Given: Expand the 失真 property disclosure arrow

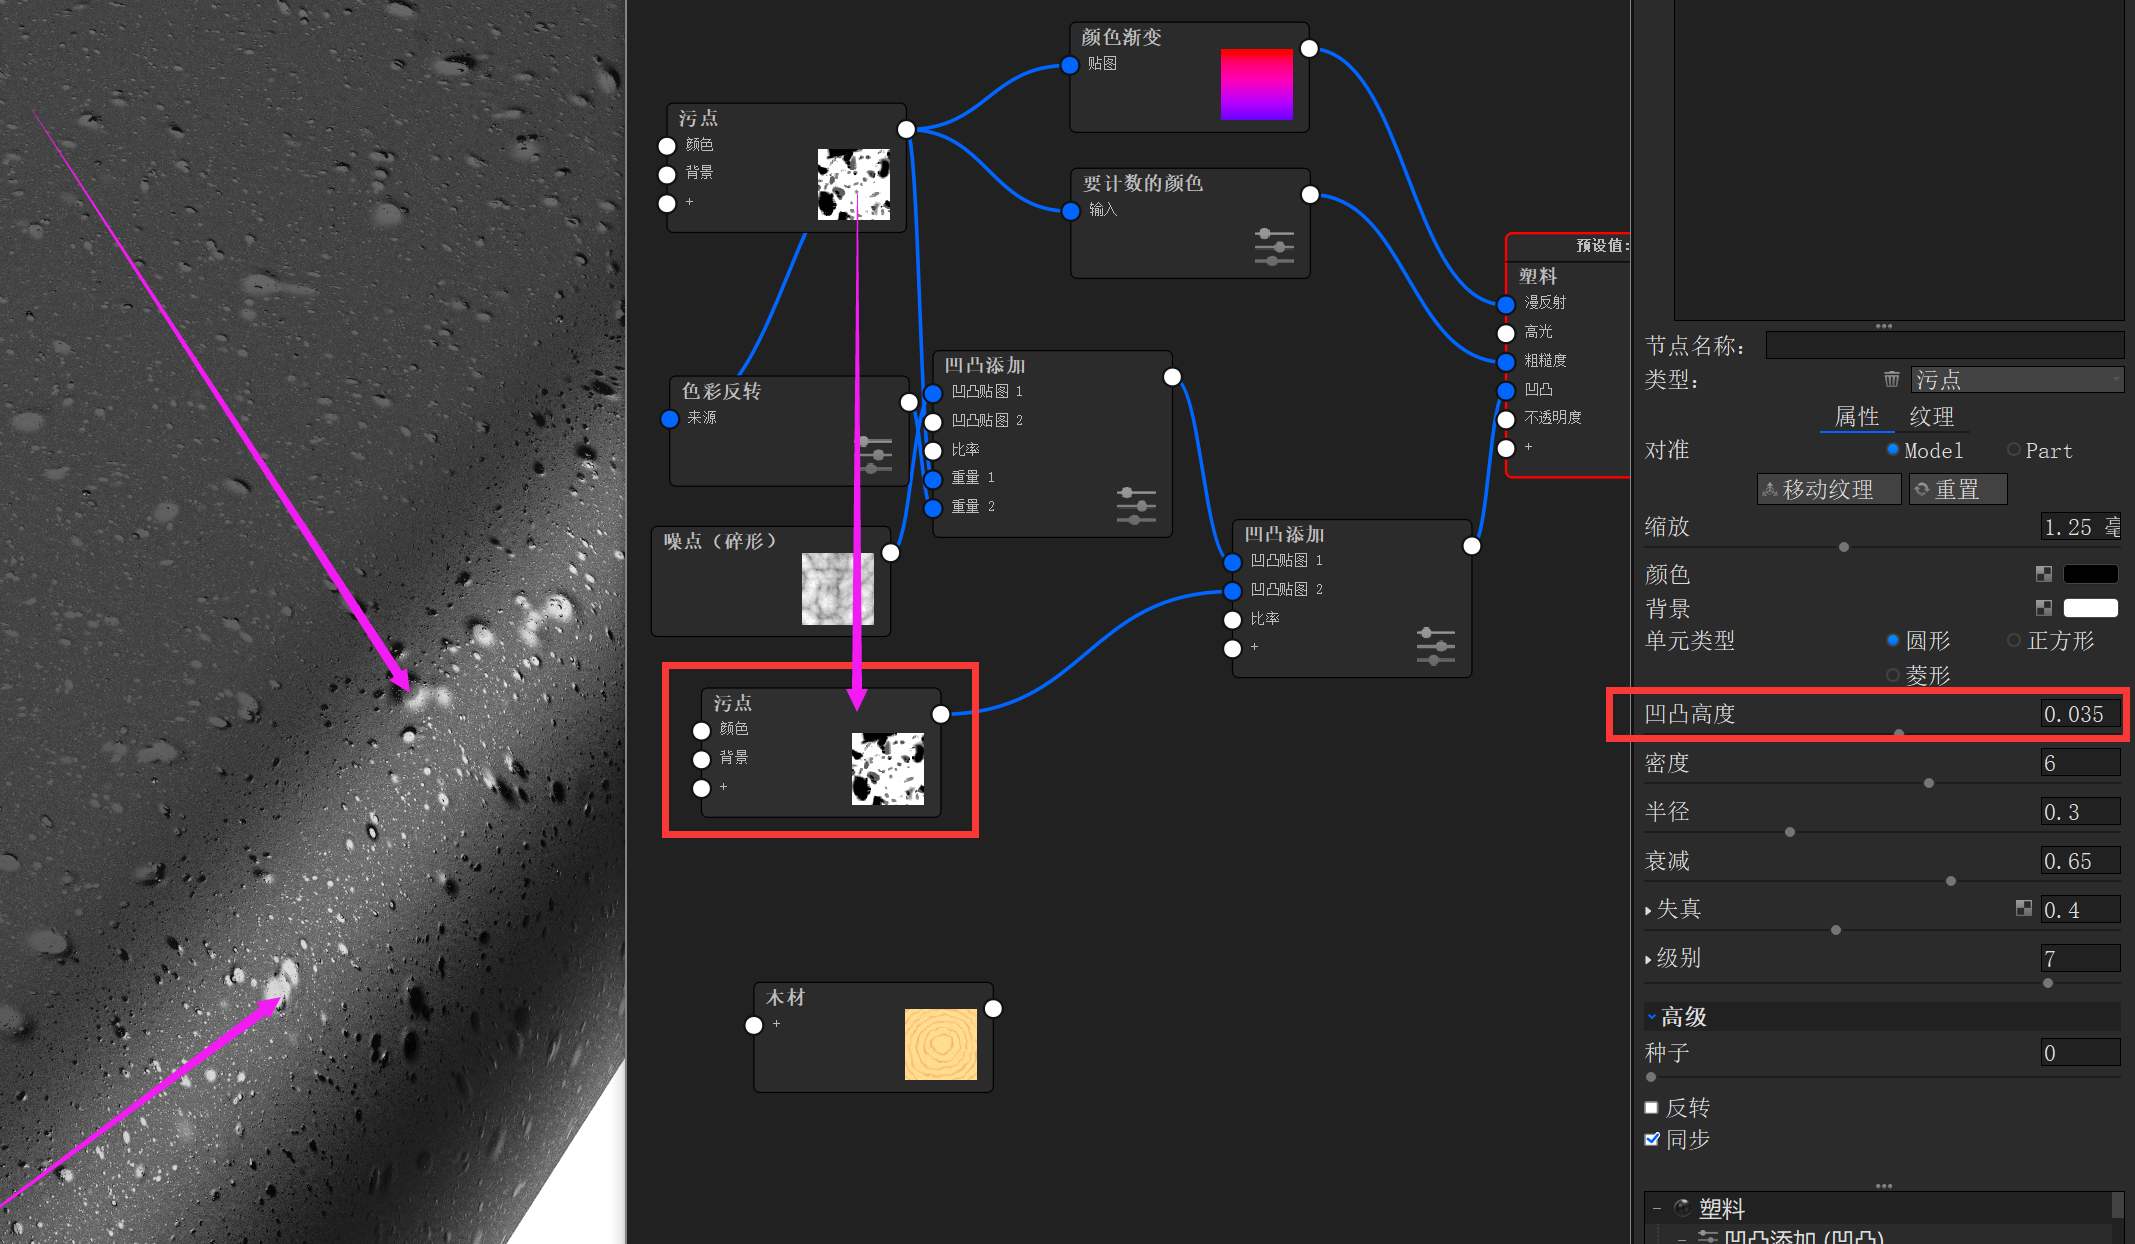Looking at the screenshot, I should [x=1648, y=908].
